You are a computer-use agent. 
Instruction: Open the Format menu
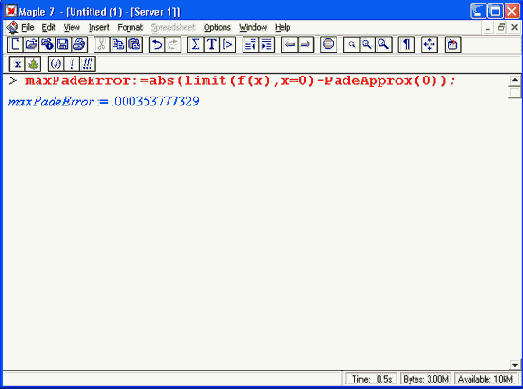point(130,27)
